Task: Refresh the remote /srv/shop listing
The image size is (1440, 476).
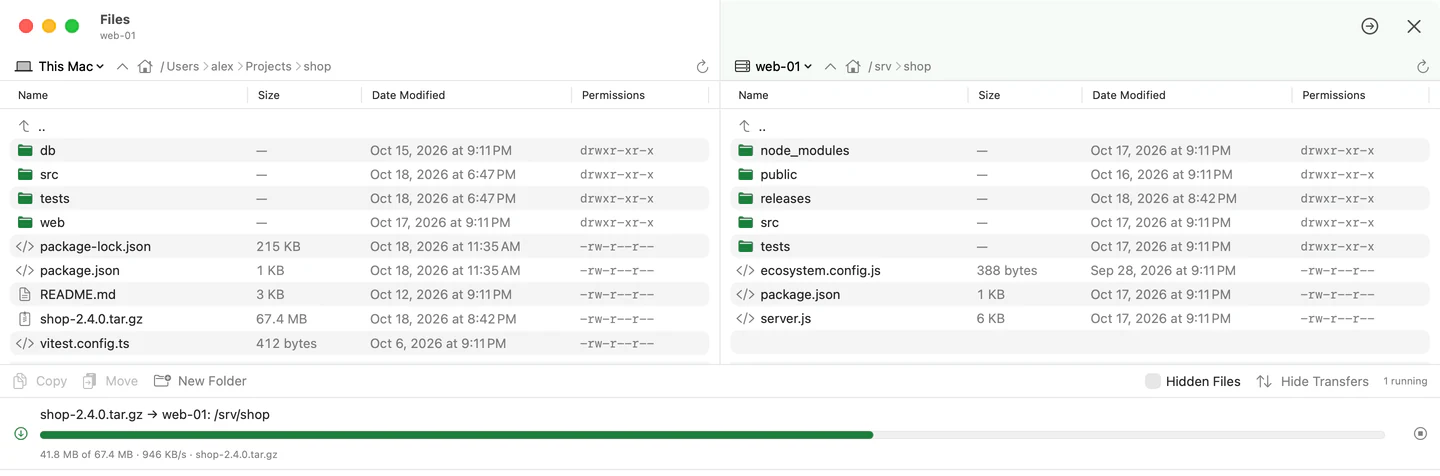Action: click(x=1423, y=67)
